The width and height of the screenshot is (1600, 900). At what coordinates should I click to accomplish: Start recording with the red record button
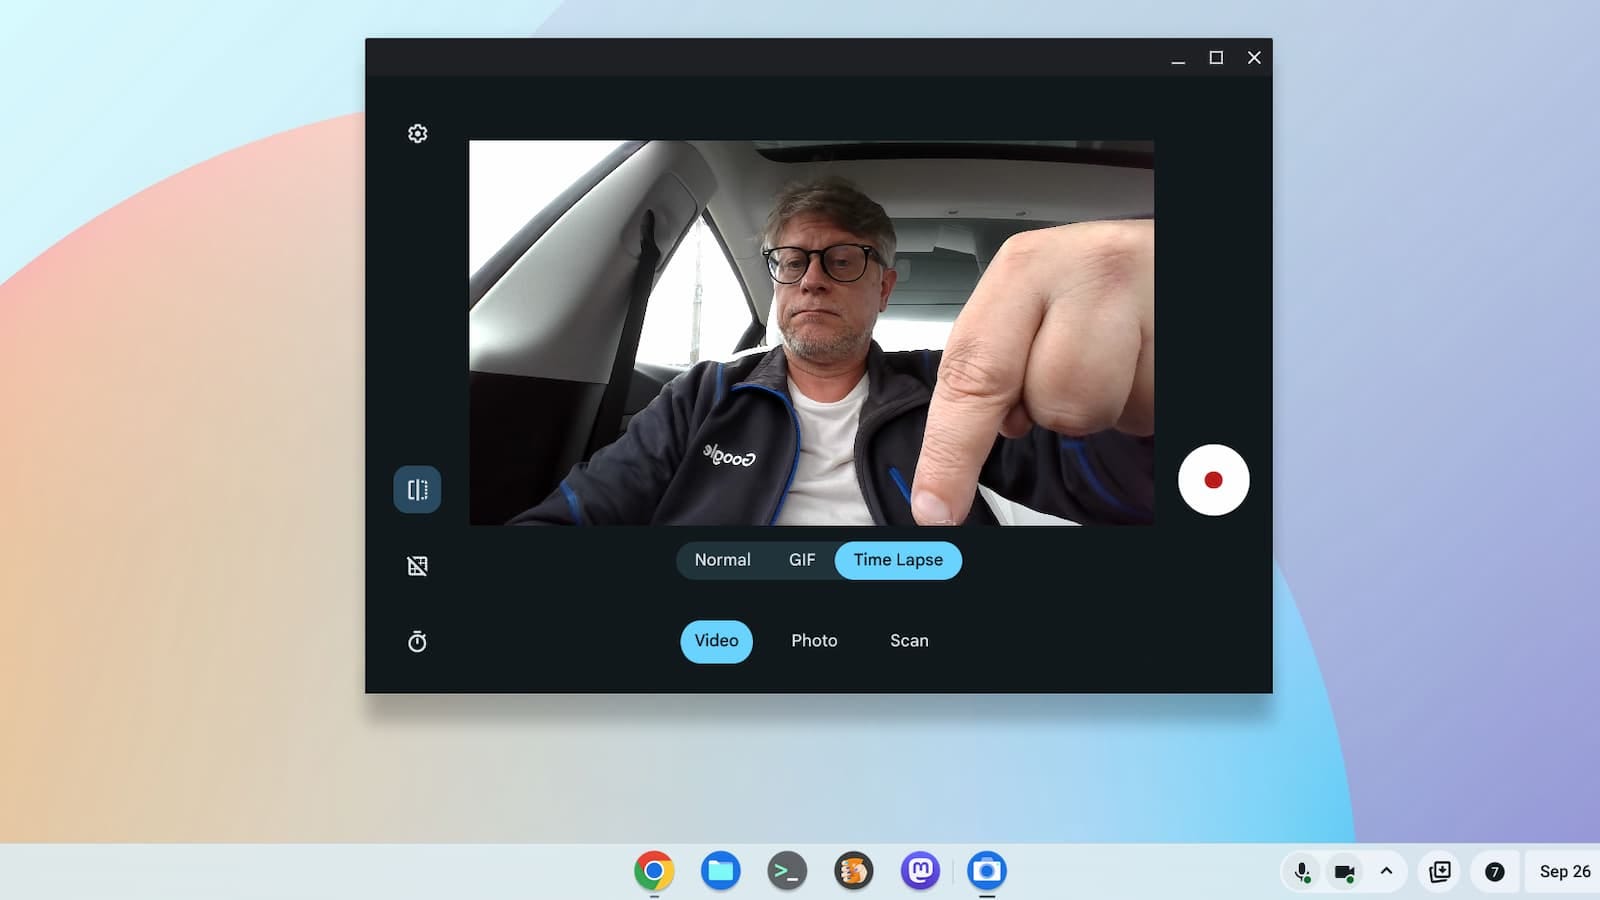[1213, 480]
